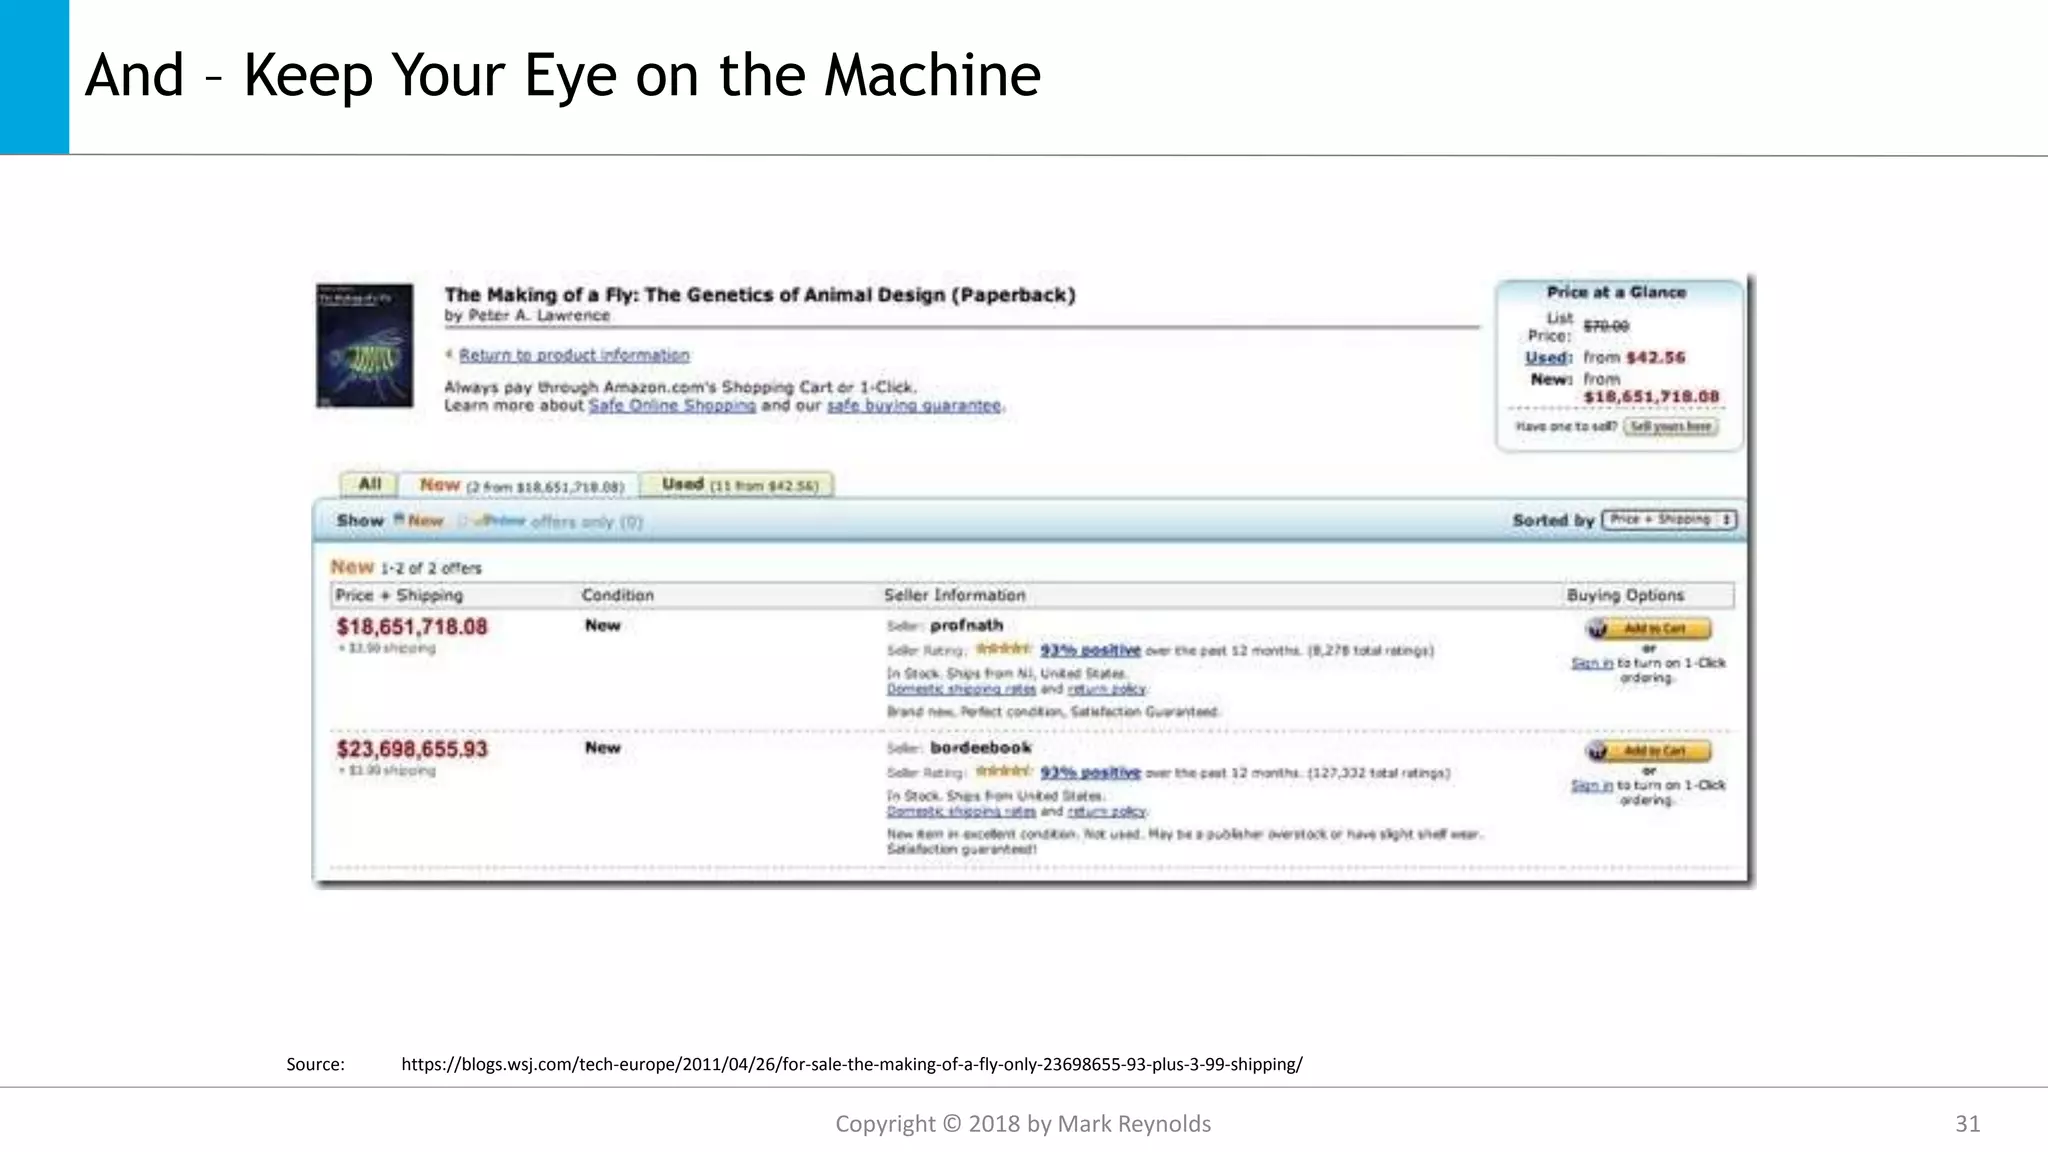Select the $23,698,655.93 price text
The width and height of the screenshot is (2048, 1152).
pyautogui.click(x=412, y=749)
